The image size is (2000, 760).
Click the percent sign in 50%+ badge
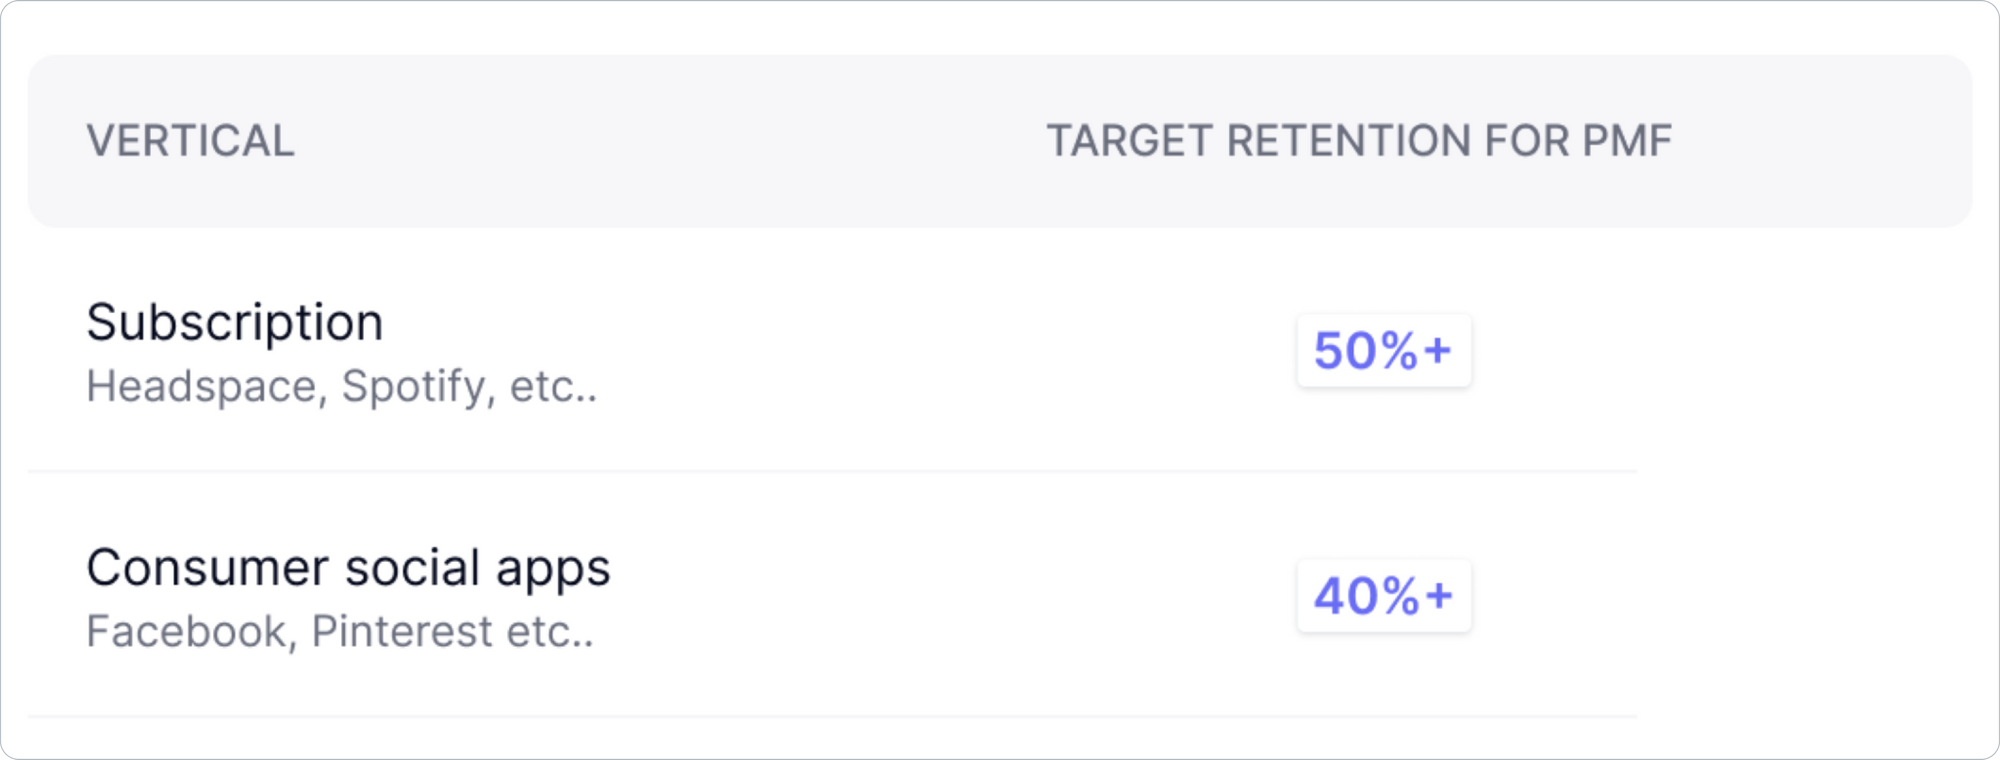coord(1394,351)
